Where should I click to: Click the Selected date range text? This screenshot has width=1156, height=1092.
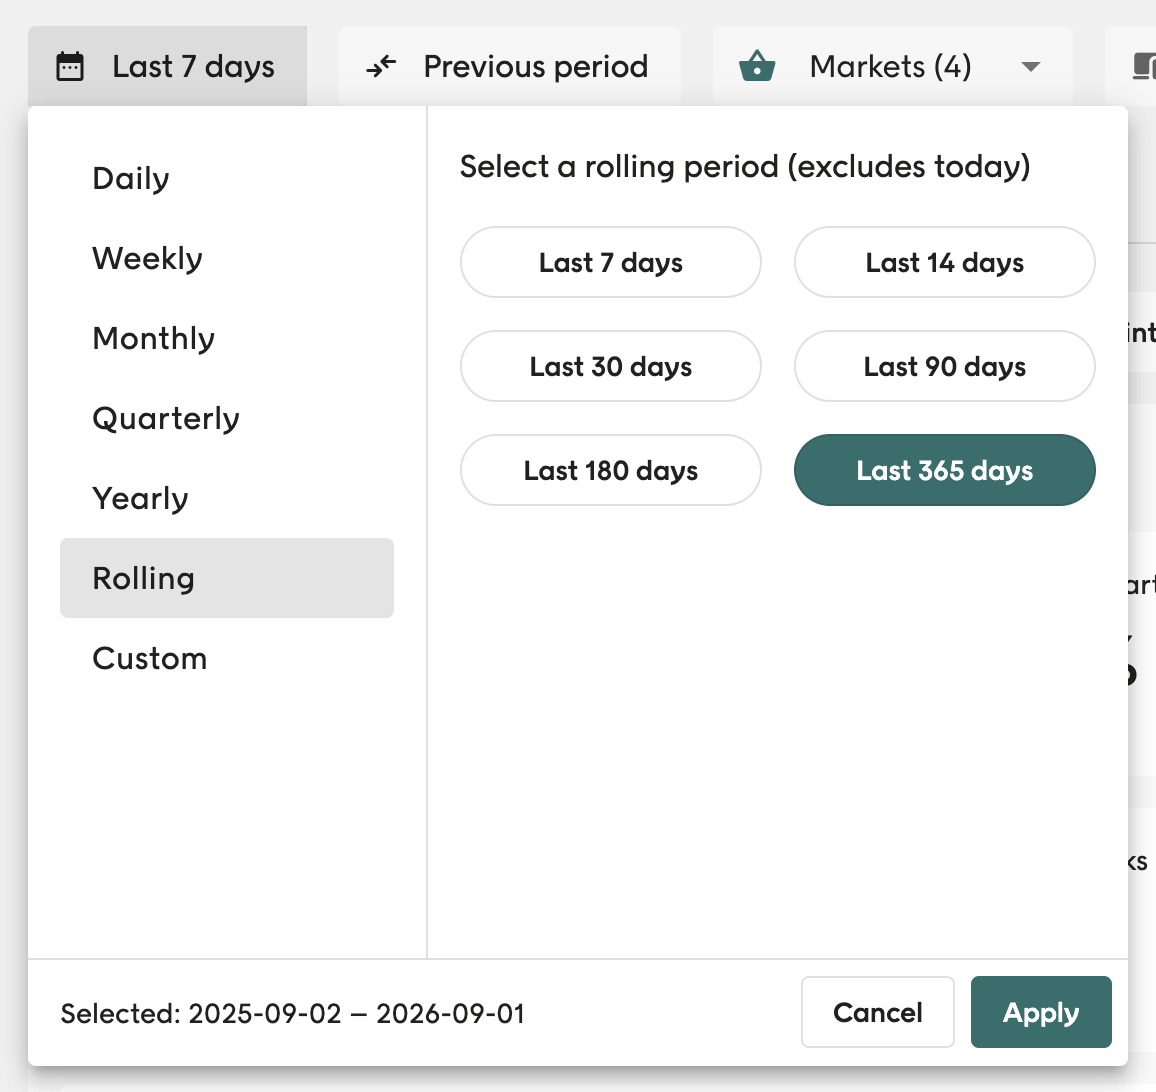pos(293,1014)
